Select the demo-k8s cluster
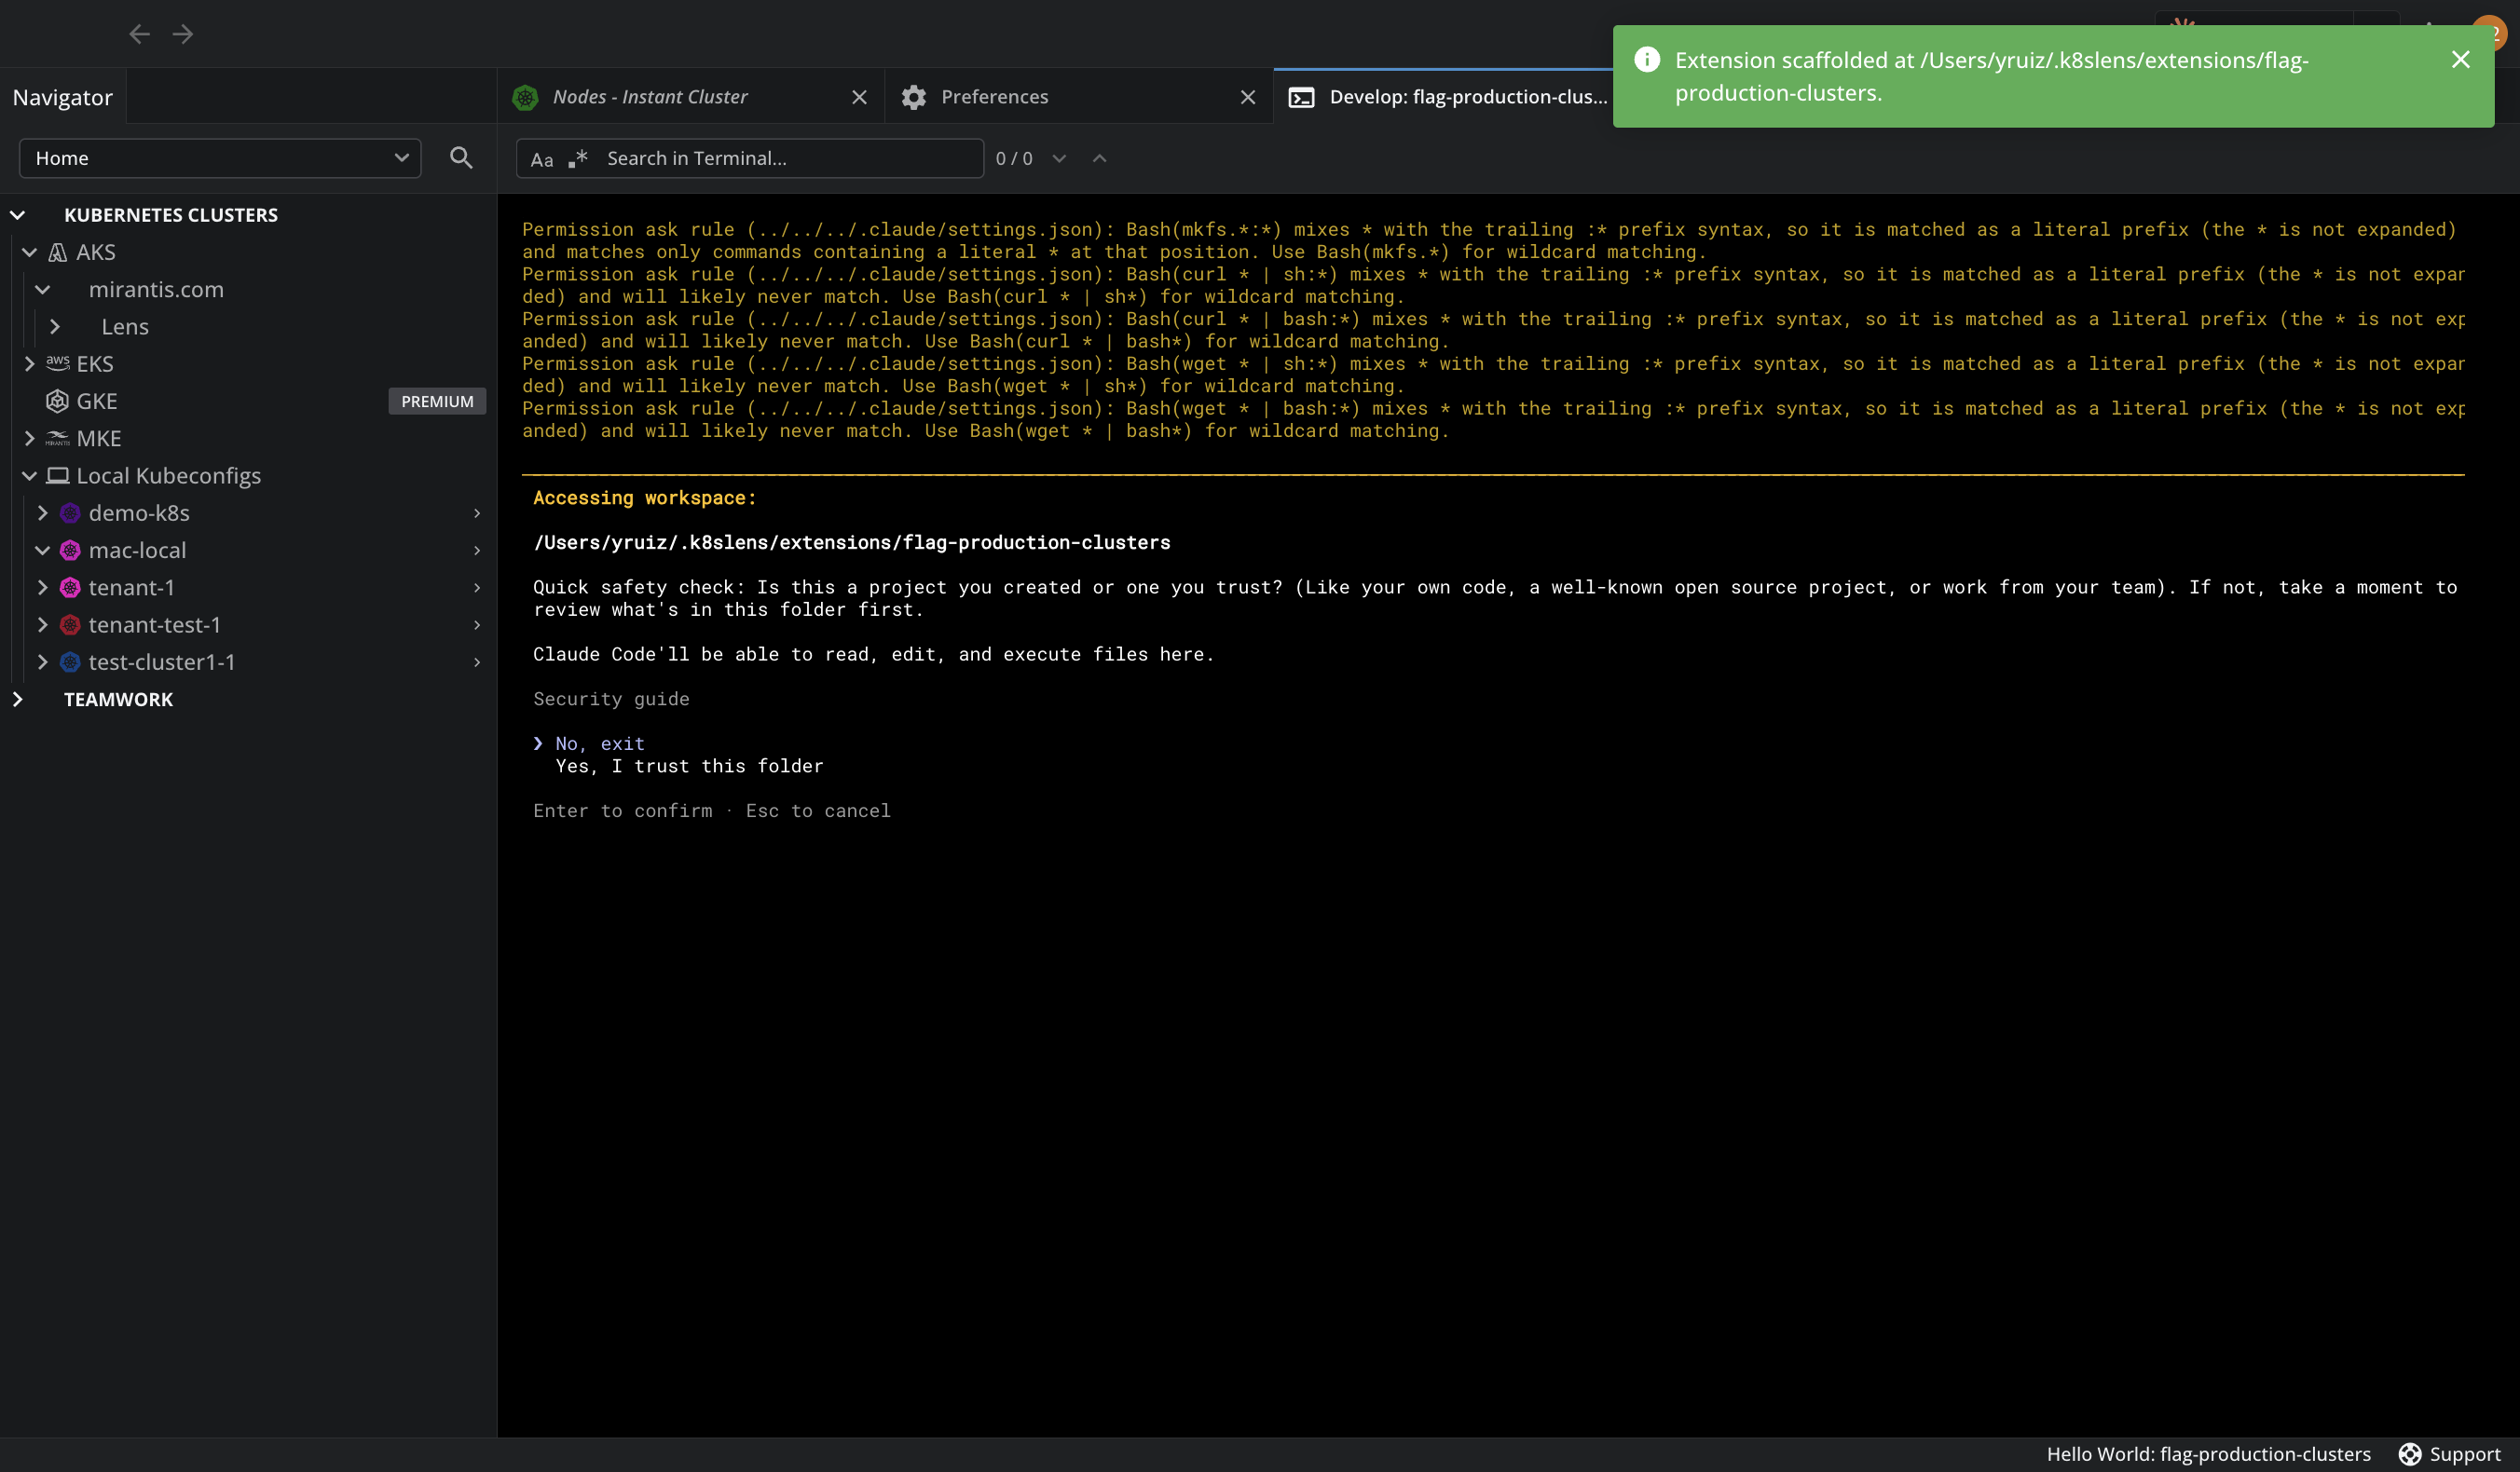 coord(139,513)
